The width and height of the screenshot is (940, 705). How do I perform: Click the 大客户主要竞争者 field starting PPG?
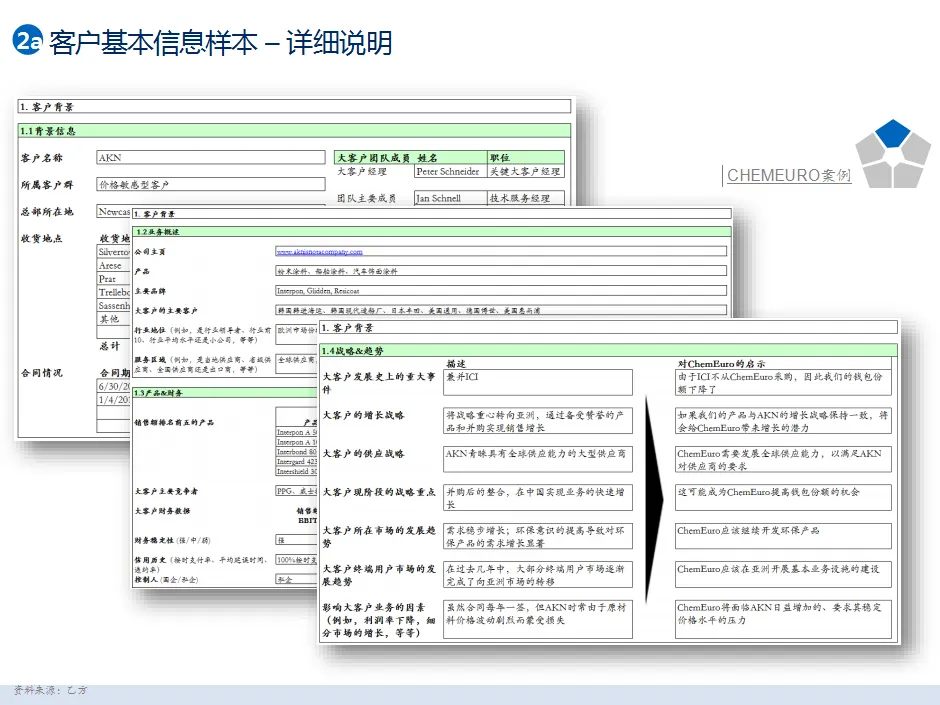coord(297,491)
